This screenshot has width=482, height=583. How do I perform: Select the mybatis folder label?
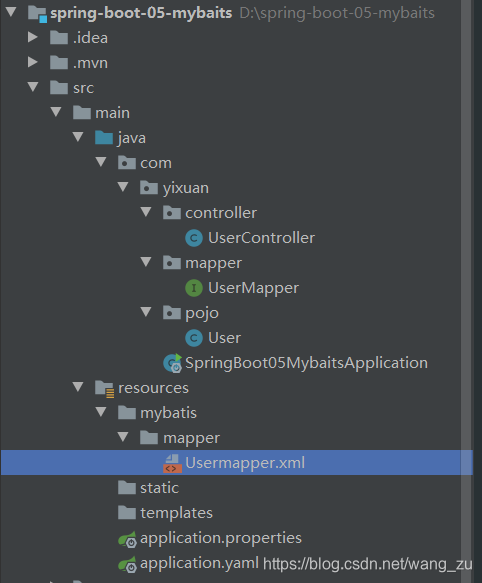pyautogui.click(x=168, y=413)
